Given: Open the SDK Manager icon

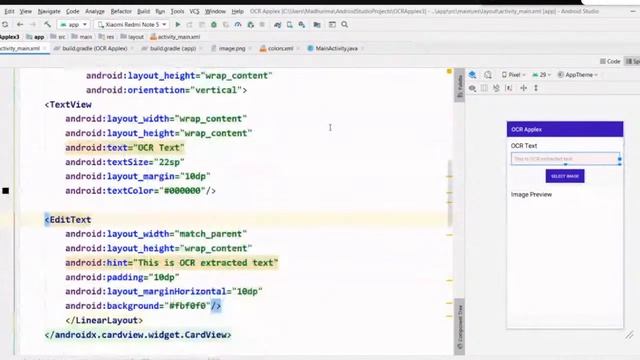Looking at the screenshot, I should (302, 24).
